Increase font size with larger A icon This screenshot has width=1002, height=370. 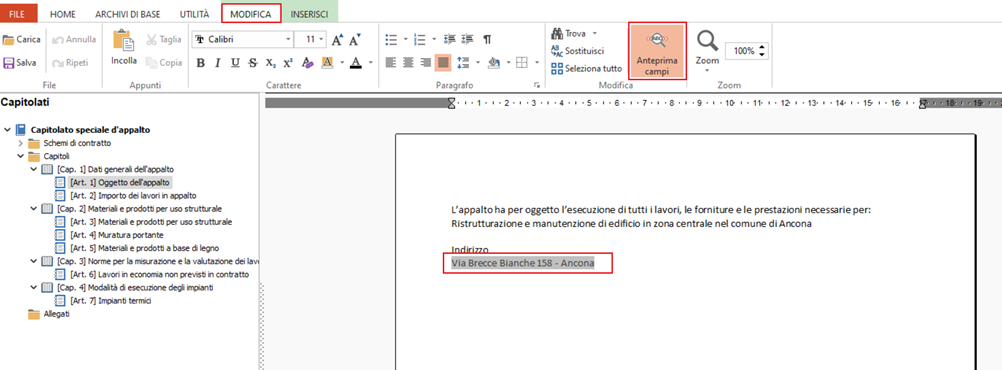click(x=337, y=40)
